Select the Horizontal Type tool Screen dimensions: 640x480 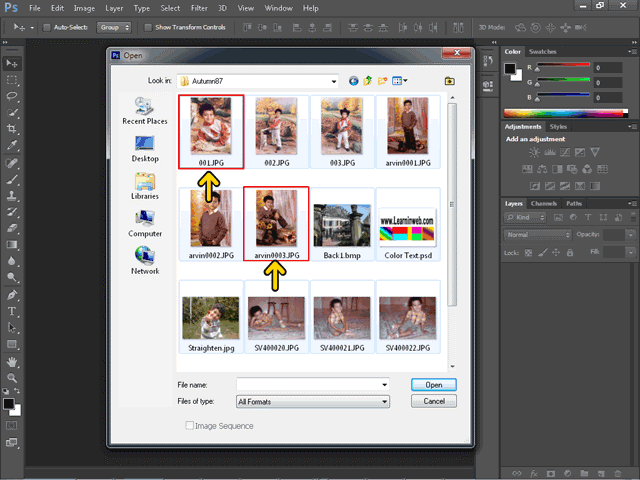[11, 311]
